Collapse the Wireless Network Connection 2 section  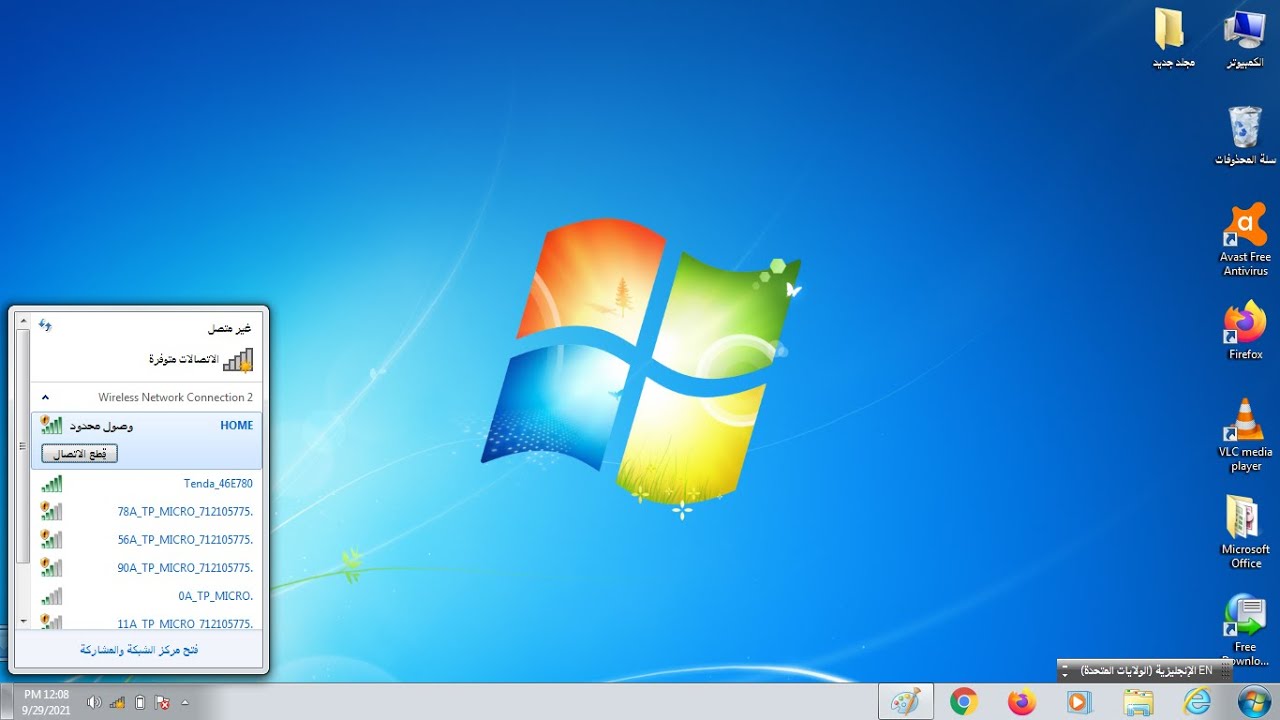point(45,397)
